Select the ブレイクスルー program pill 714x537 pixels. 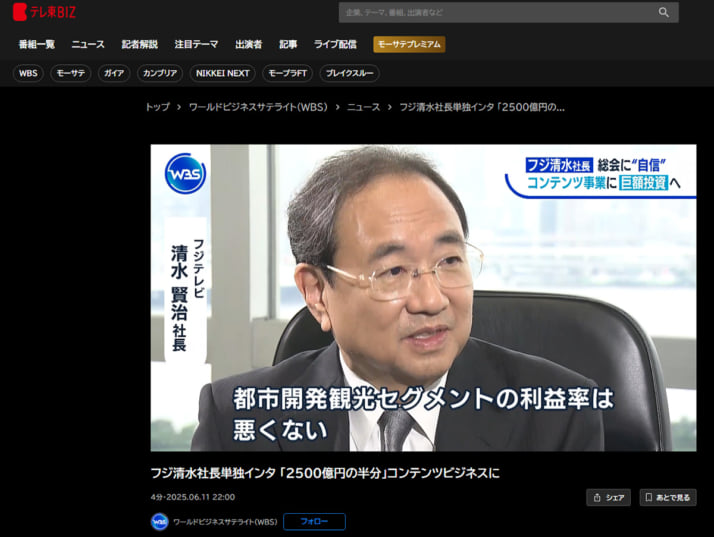tap(349, 73)
